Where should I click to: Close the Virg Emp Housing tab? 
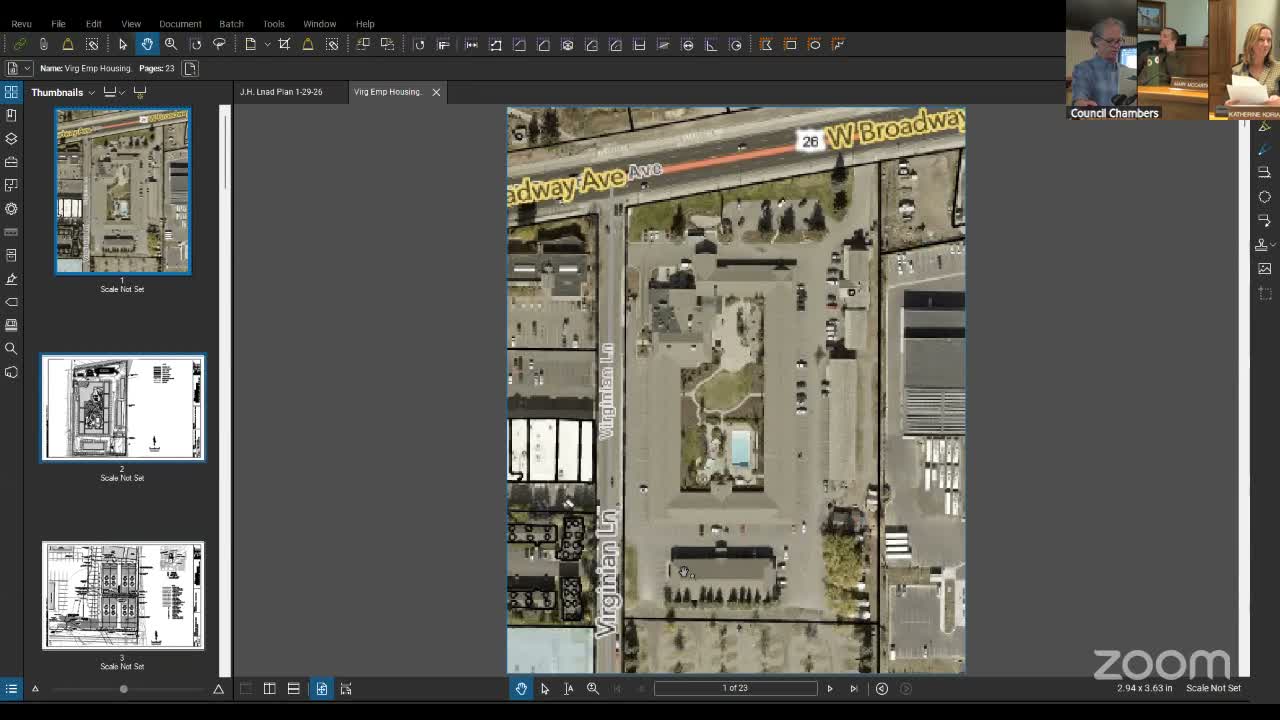click(436, 92)
